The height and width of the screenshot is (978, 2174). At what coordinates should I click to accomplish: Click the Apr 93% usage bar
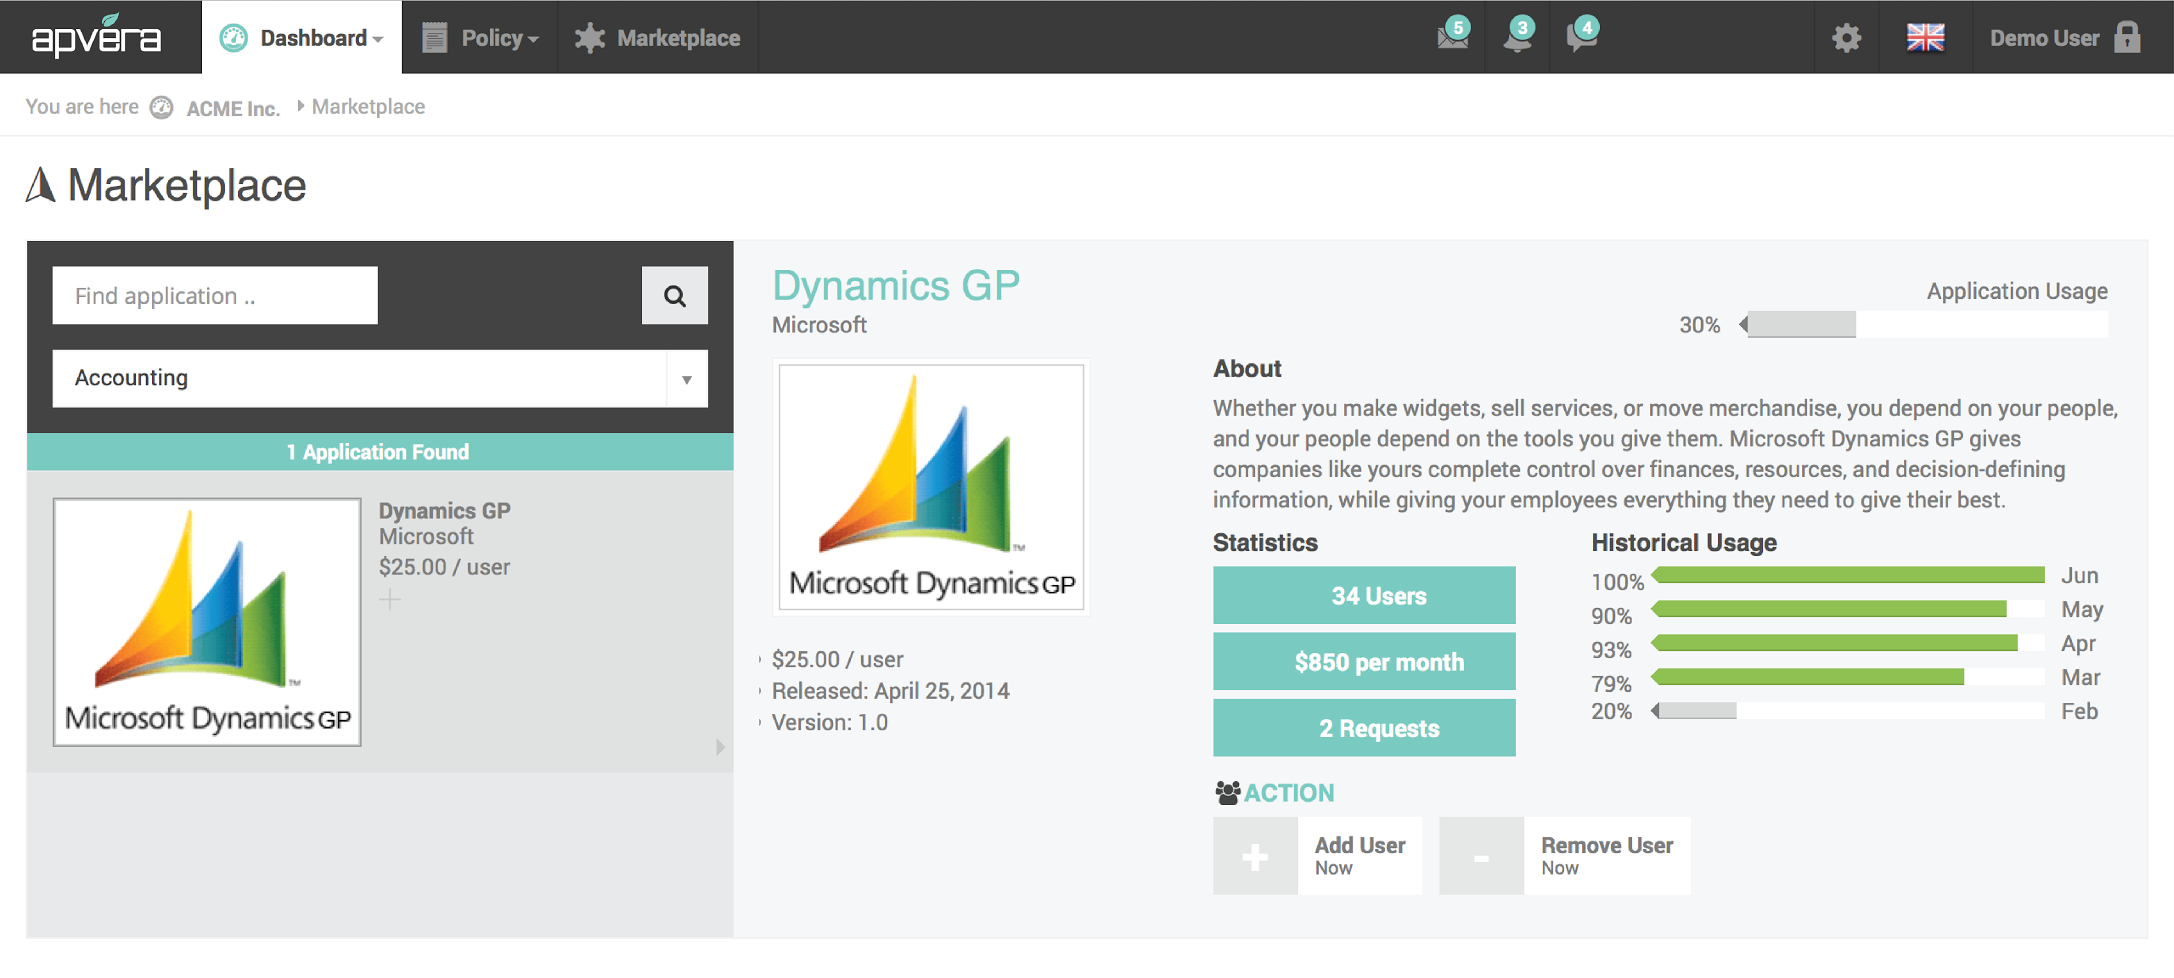(1848, 643)
